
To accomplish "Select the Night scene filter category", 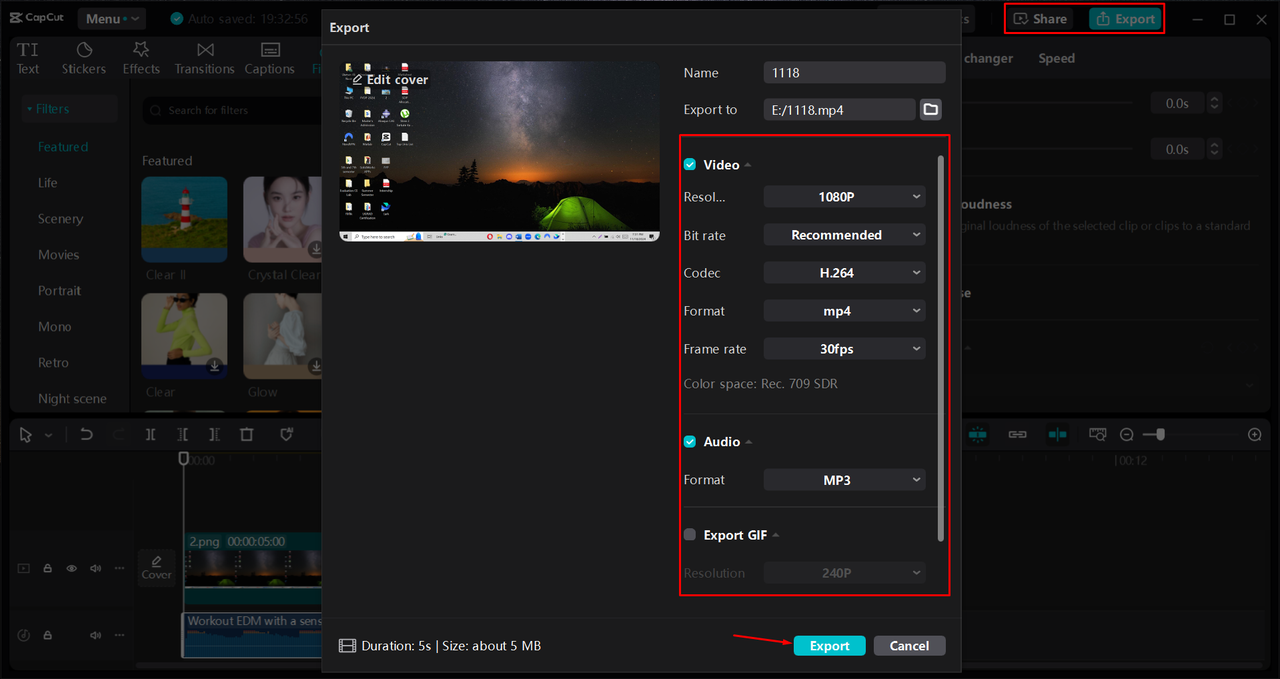I will [72, 399].
